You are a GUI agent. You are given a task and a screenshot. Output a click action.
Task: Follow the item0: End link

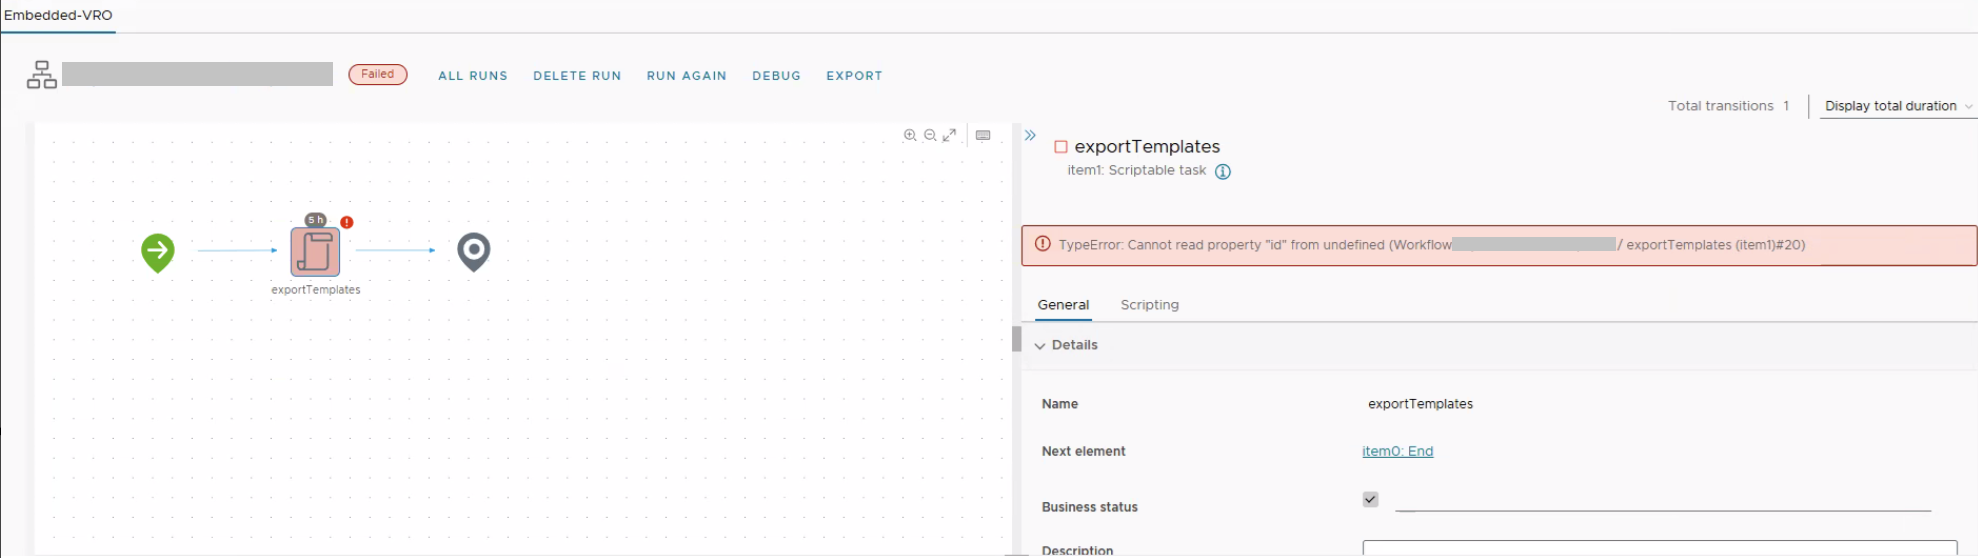1397,451
